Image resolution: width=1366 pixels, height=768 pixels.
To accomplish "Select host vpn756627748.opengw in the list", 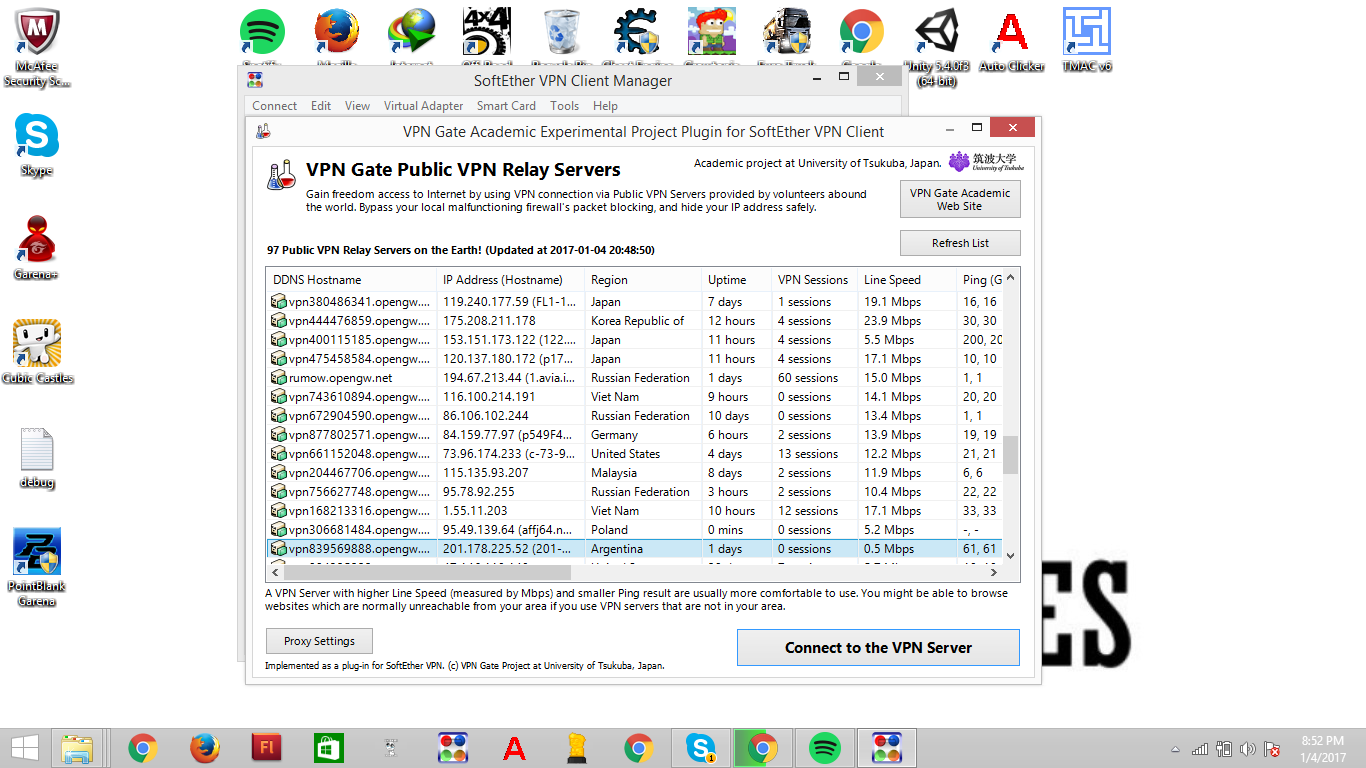I will point(360,492).
